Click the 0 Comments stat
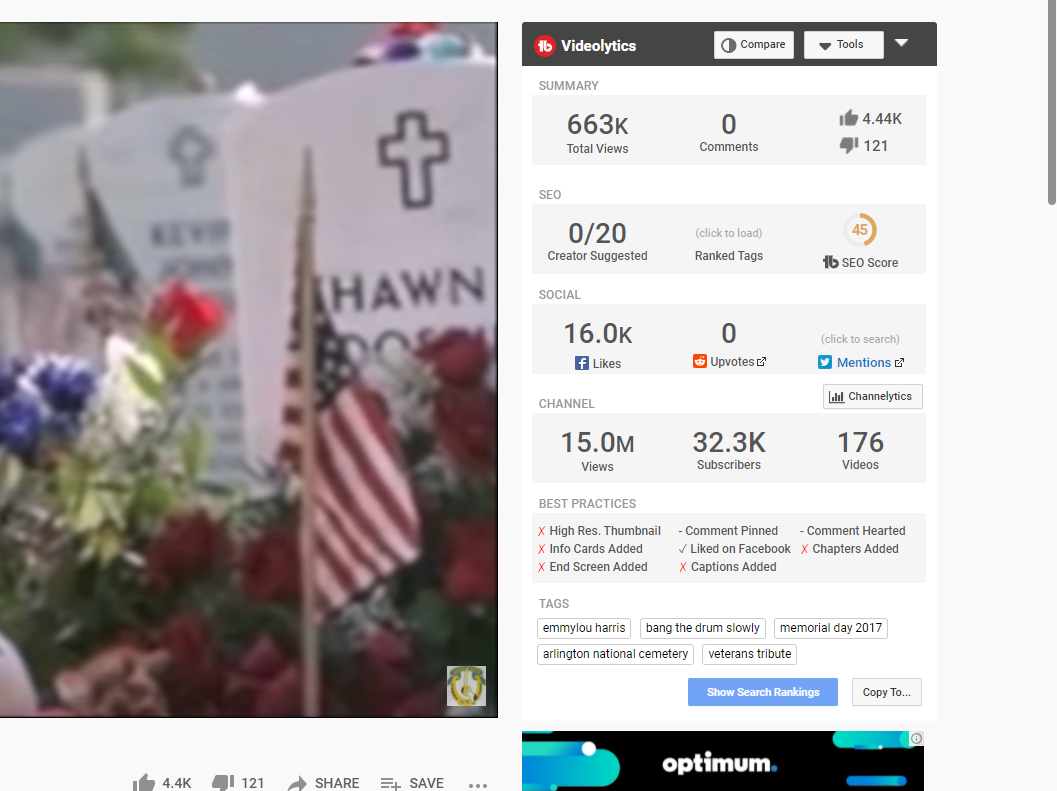 click(729, 132)
